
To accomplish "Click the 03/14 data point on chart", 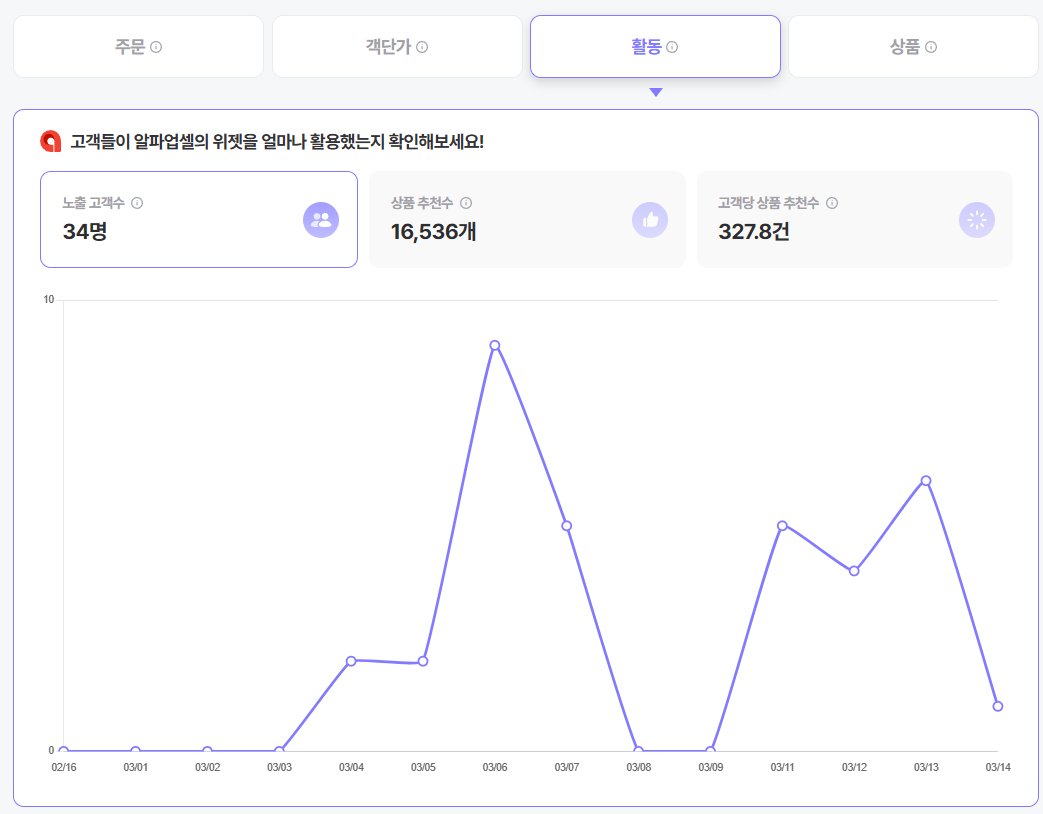I will tap(997, 706).
